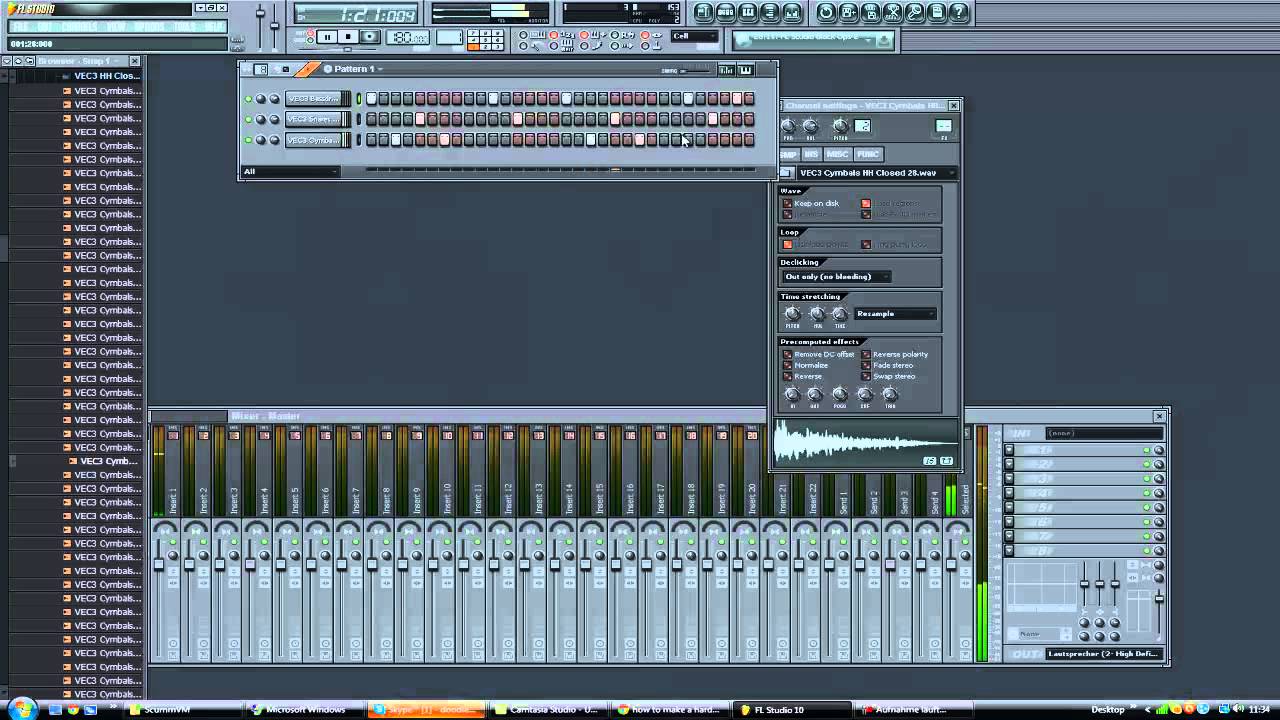1280x720 pixels.
Task: Click the VOL knob in Channel settings
Action: click(x=811, y=126)
